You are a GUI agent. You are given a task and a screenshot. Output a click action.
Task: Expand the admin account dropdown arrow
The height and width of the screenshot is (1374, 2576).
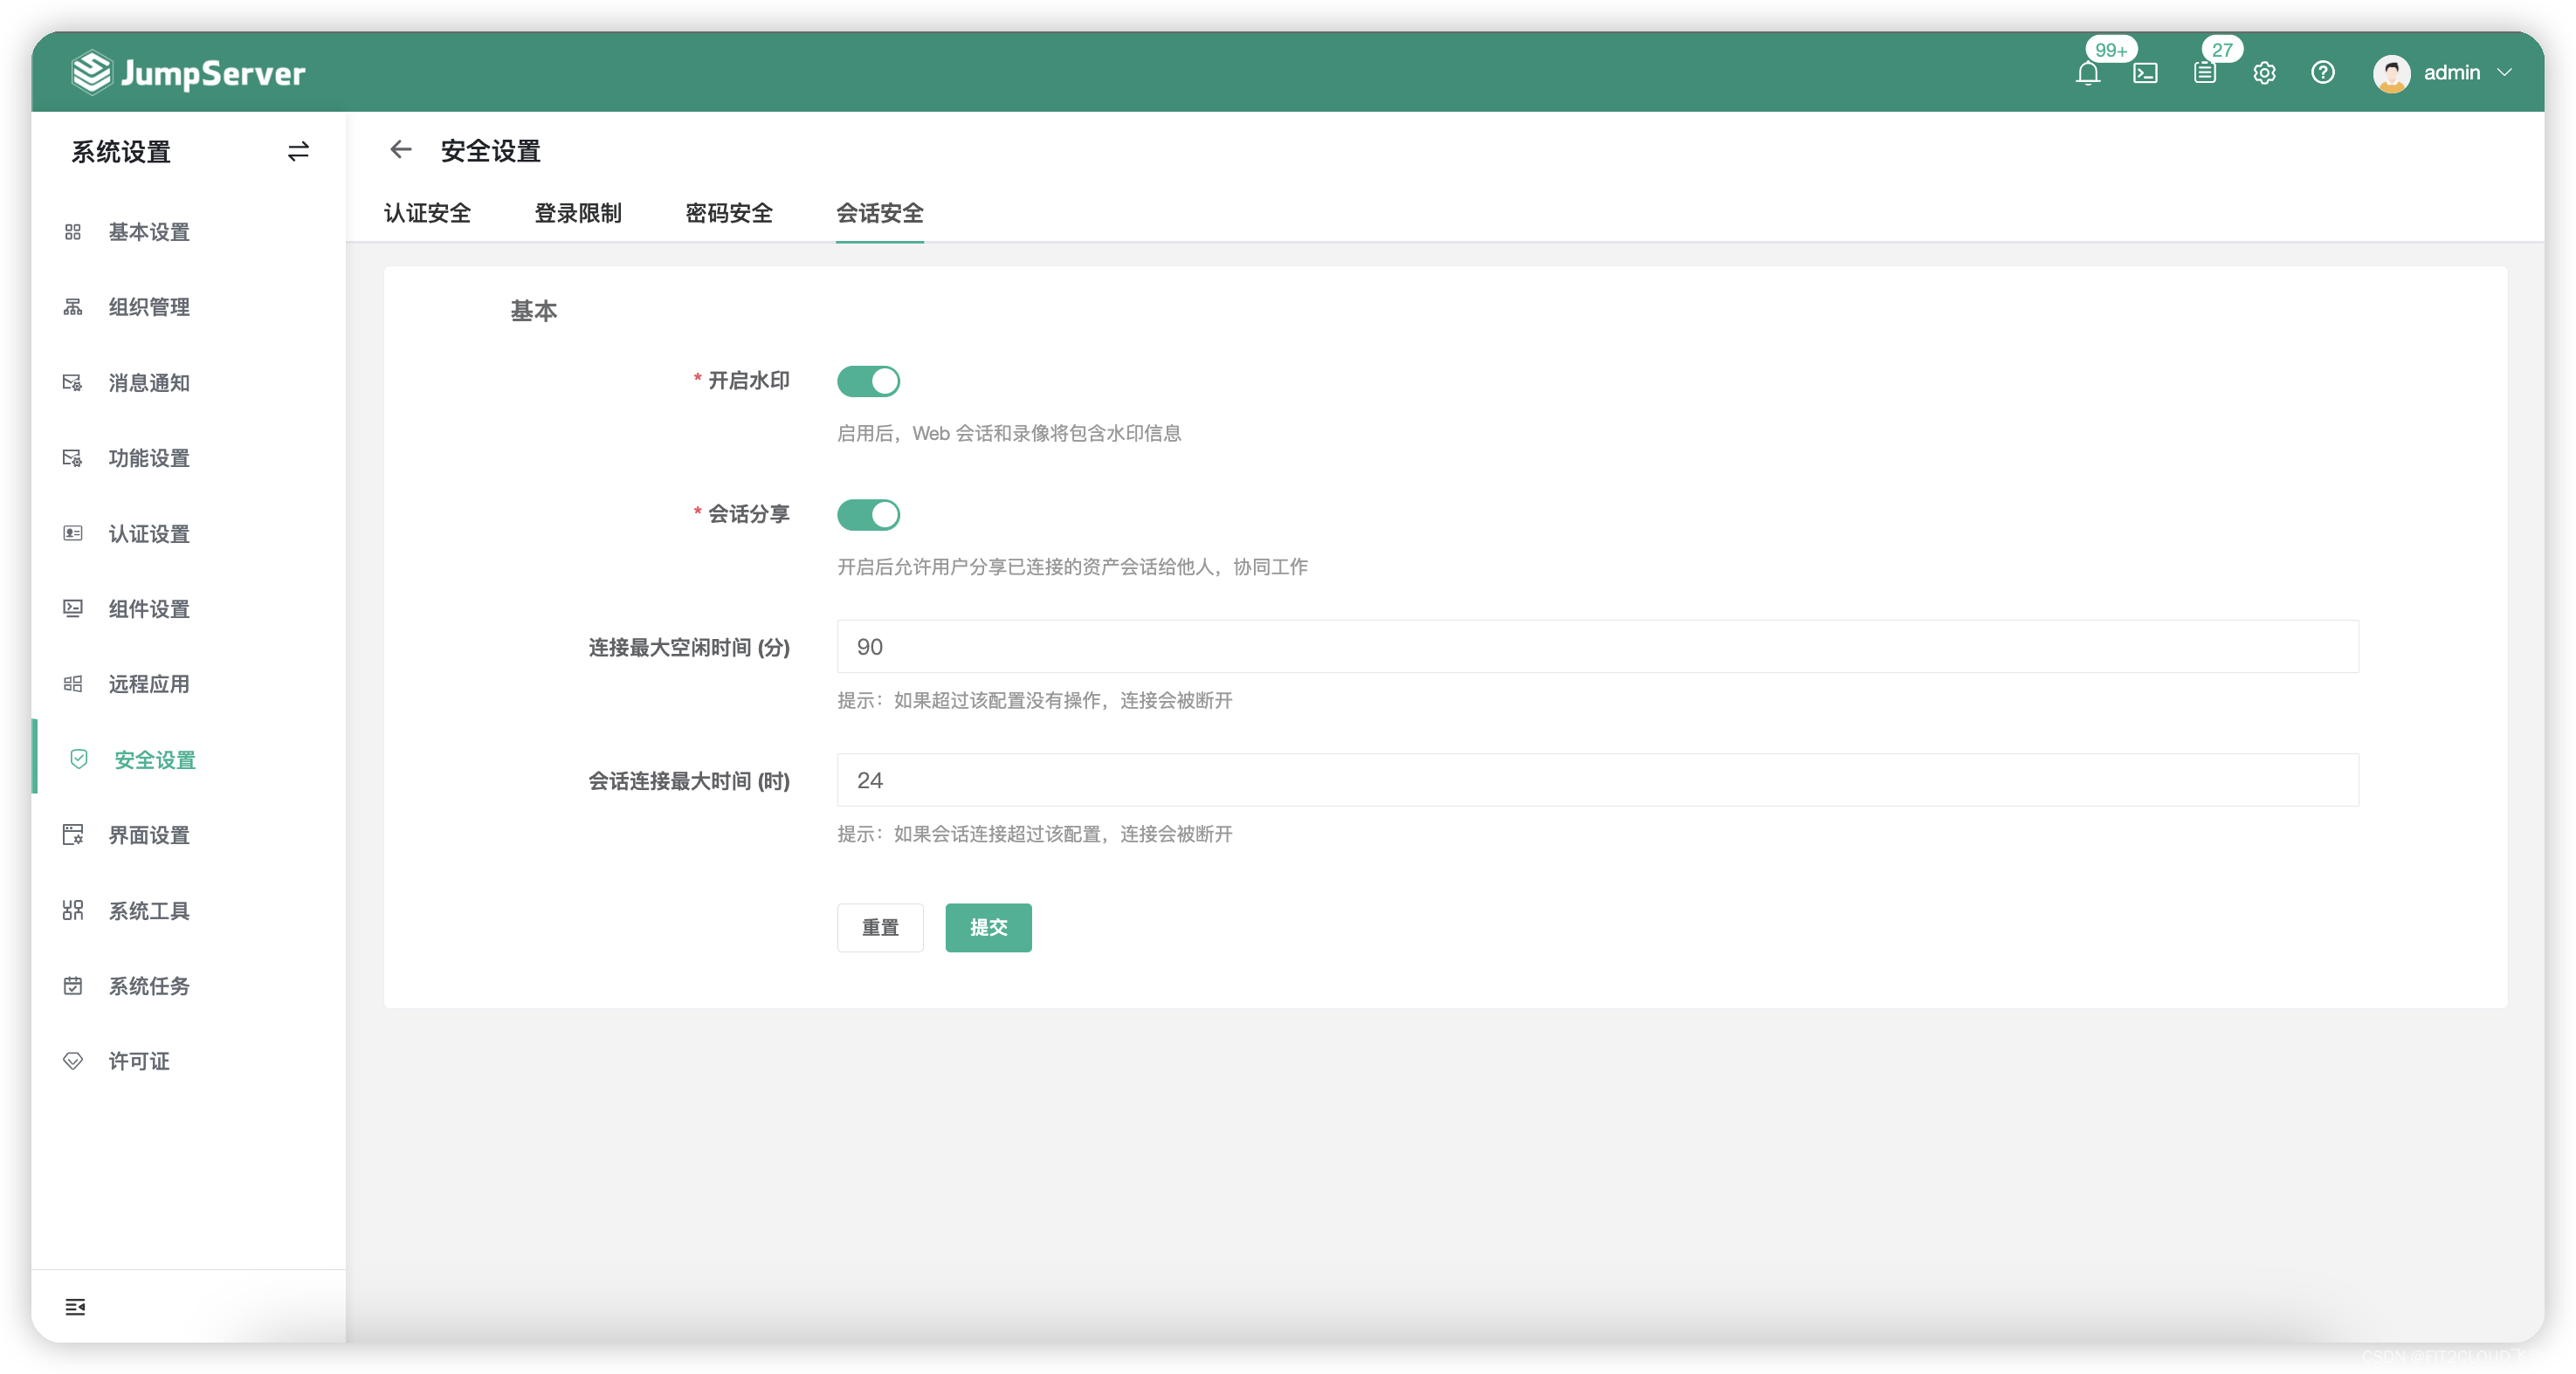click(x=2504, y=73)
